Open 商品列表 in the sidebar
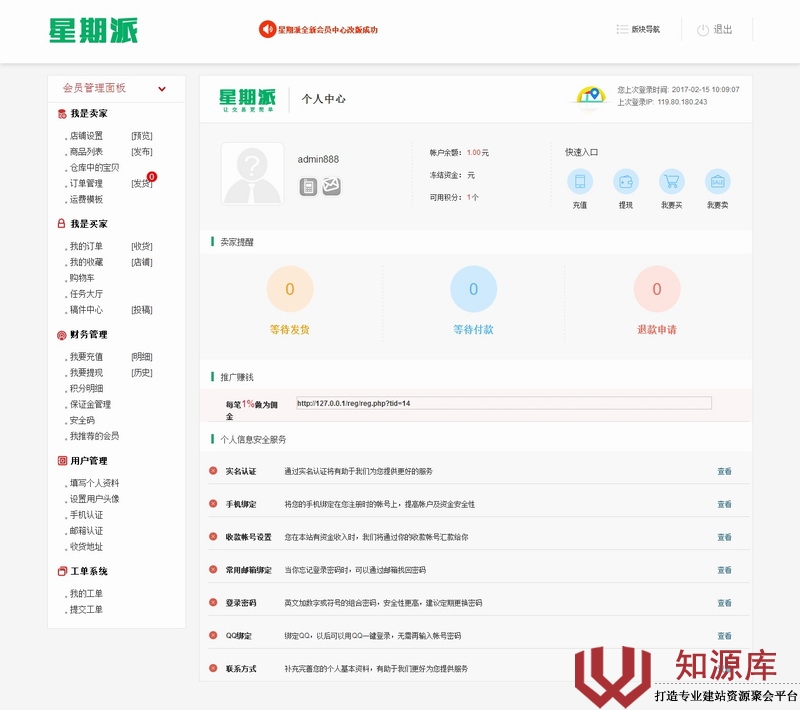Screen dimensions: 800x710 coord(86,151)
